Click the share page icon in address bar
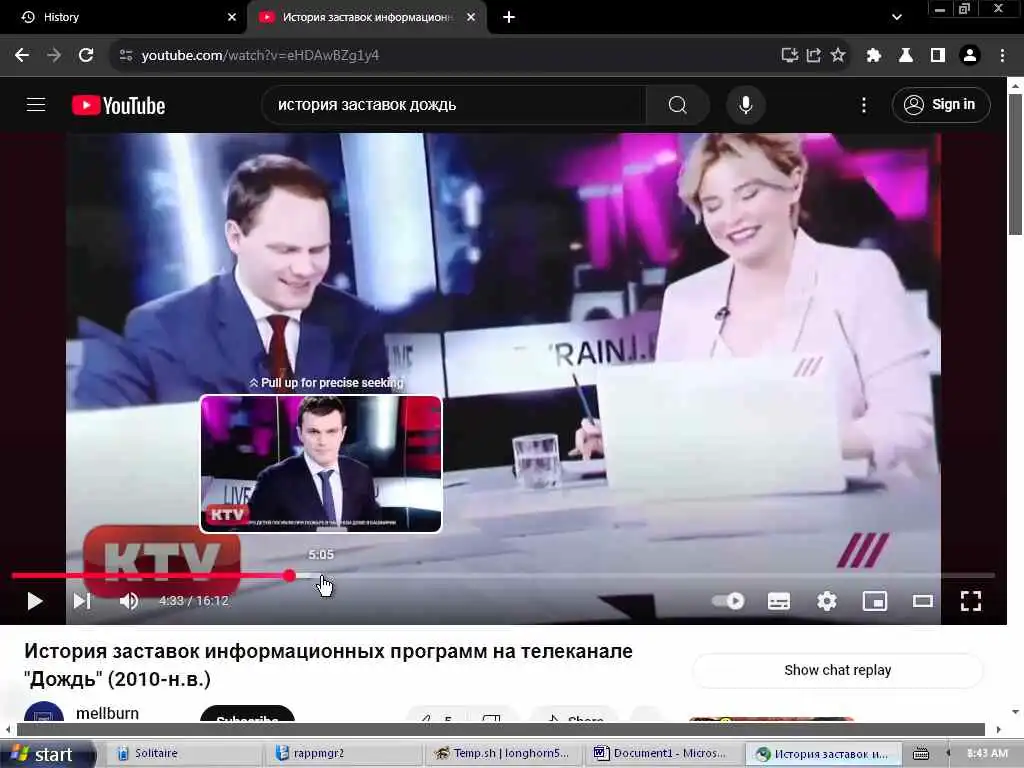Viewport: 1024px width, 768px height. coord(814,56)
